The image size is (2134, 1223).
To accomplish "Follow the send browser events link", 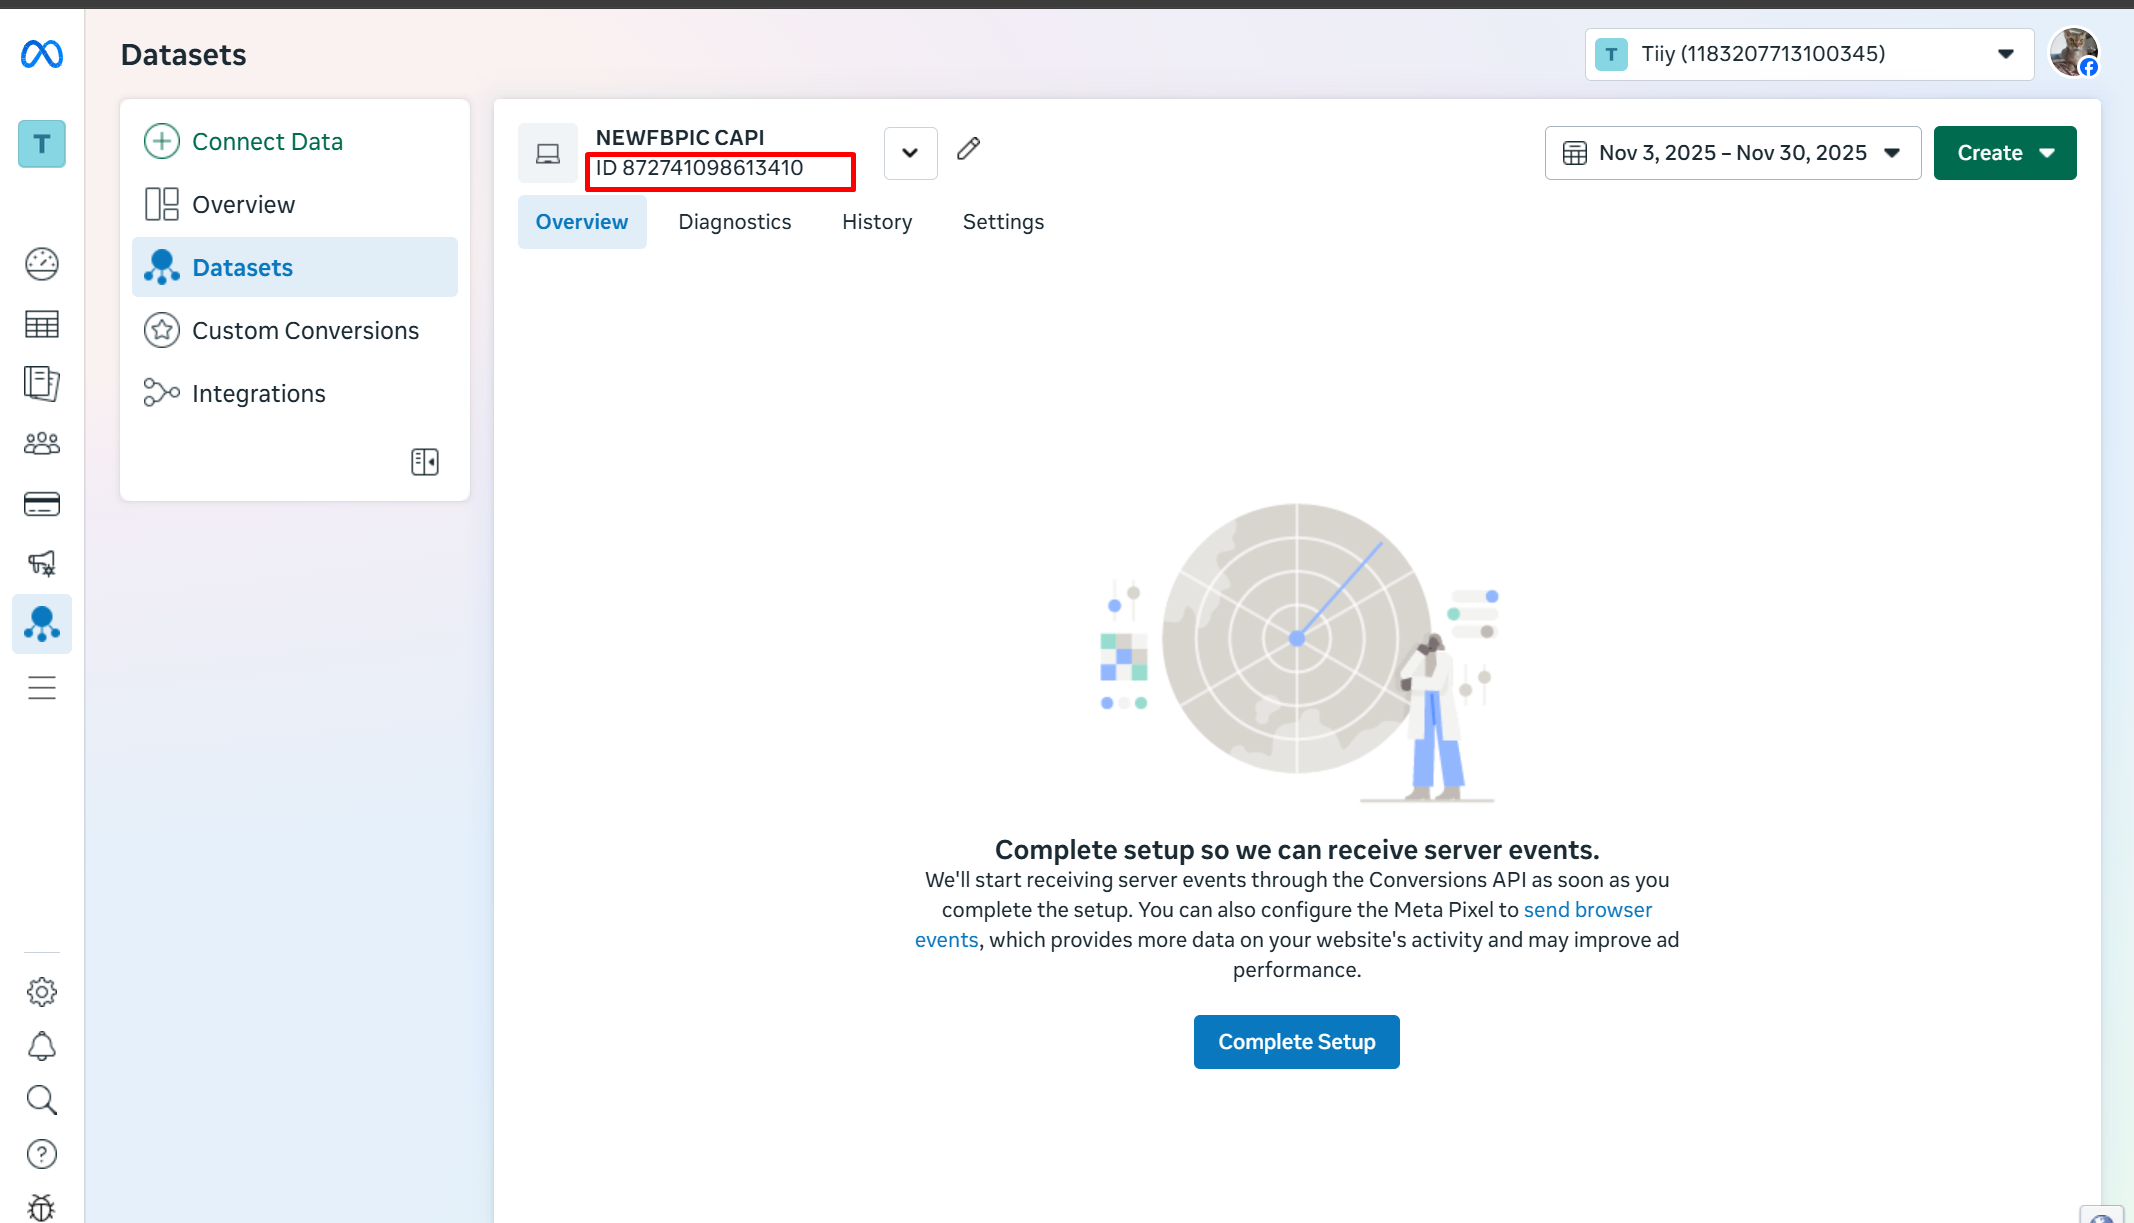I will point(1587,910).
